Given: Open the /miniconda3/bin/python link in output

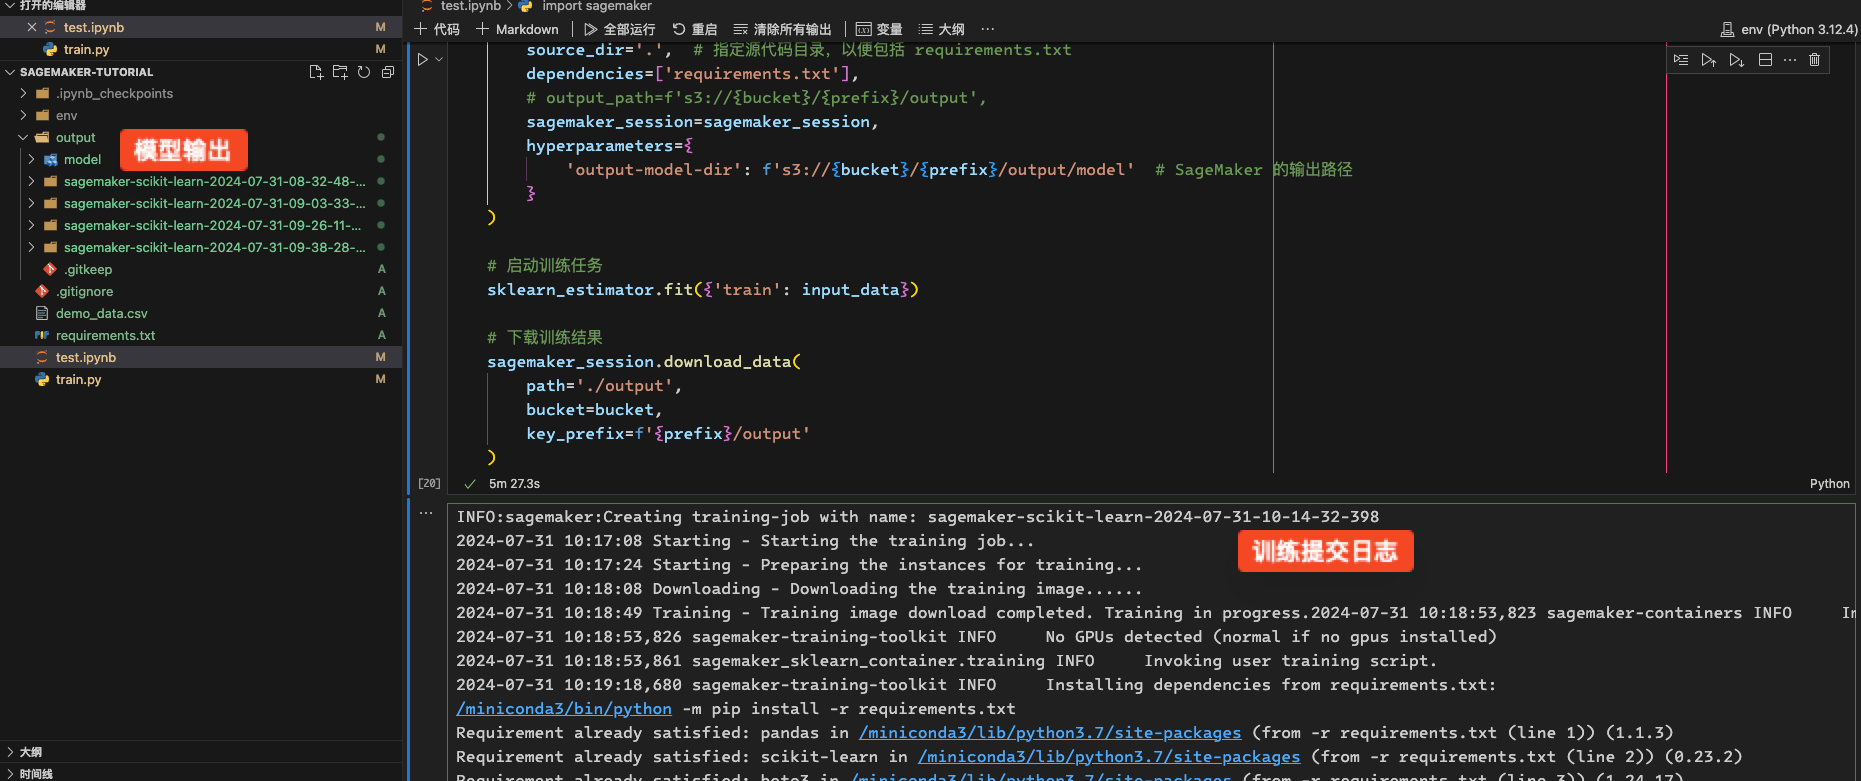Looking at the screenshot, I should 564,709.
